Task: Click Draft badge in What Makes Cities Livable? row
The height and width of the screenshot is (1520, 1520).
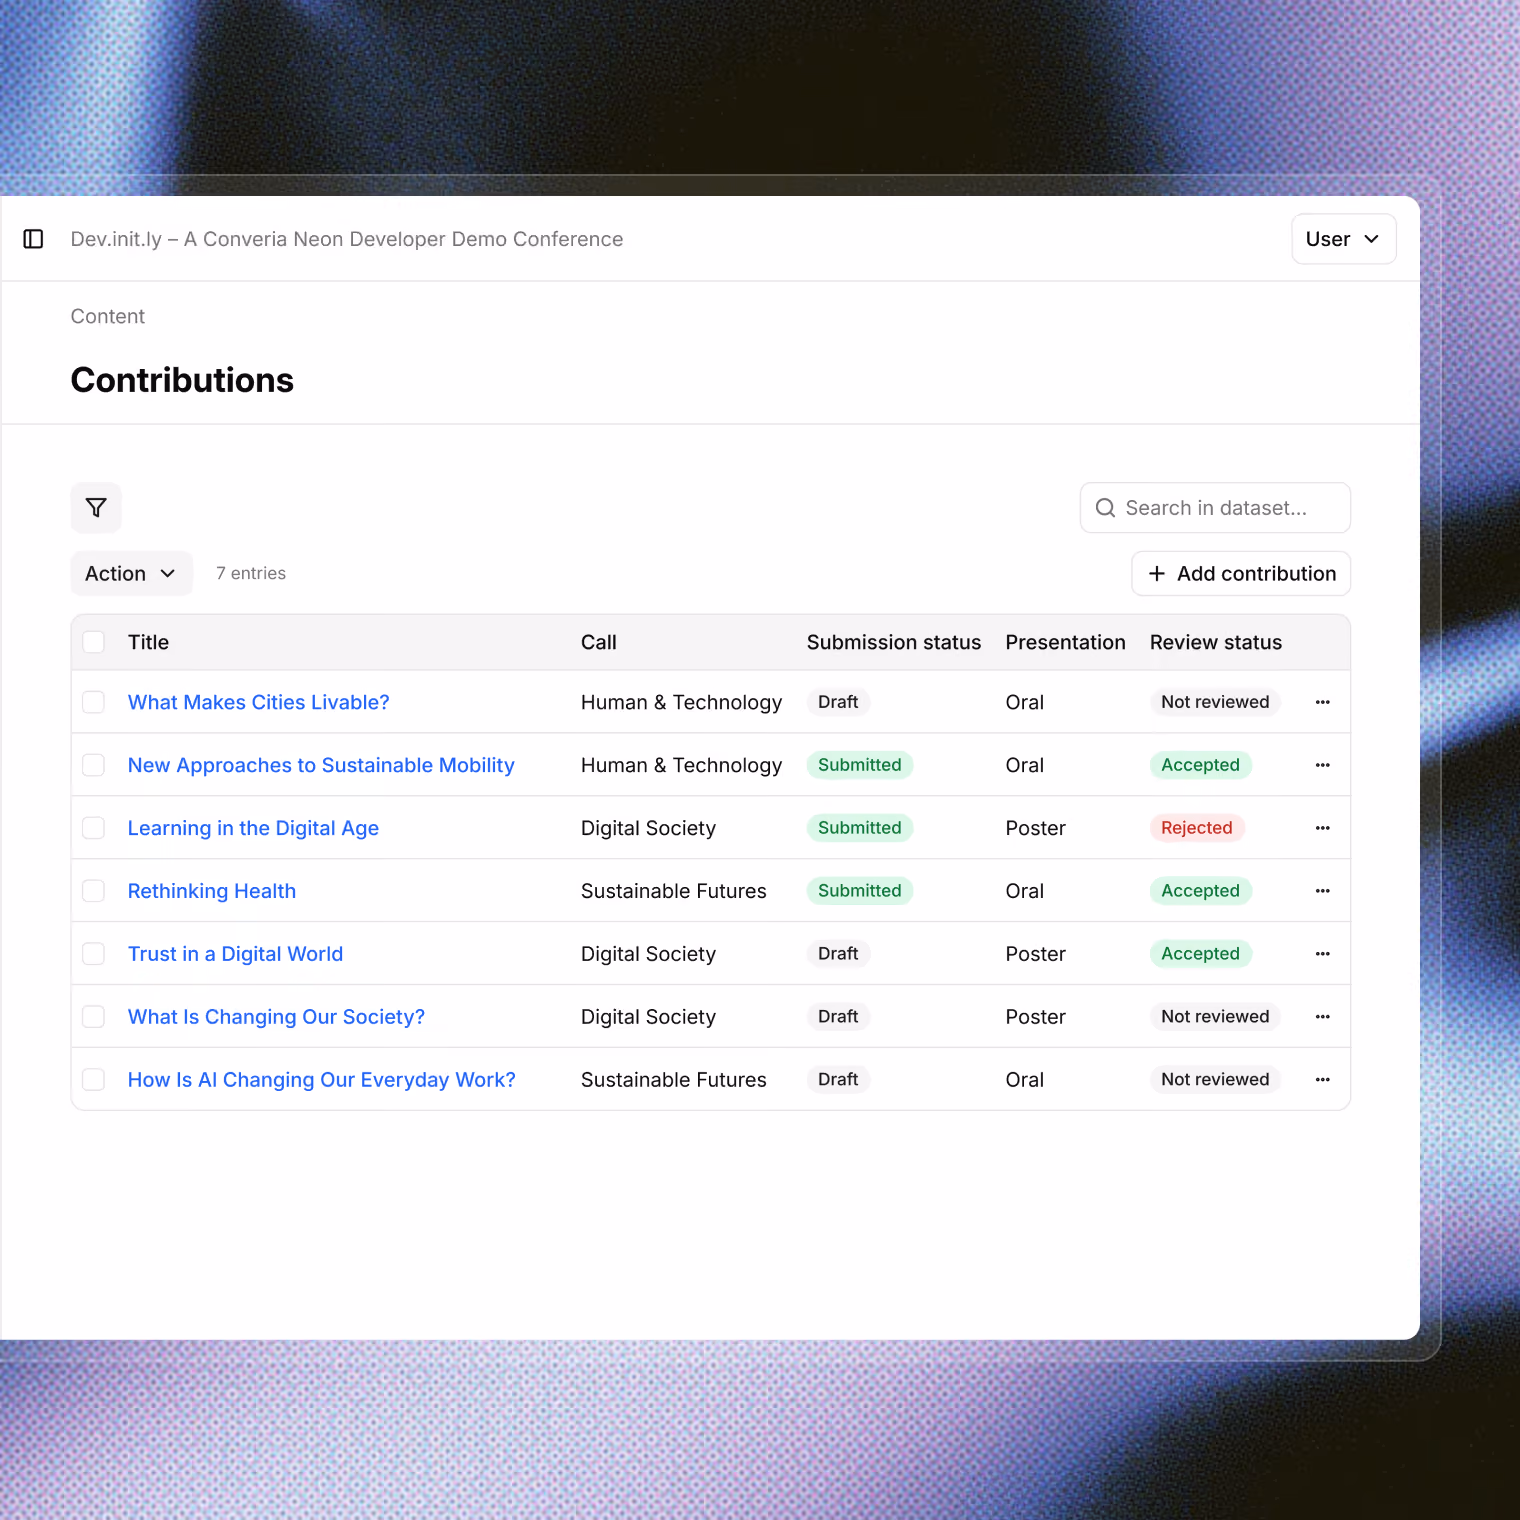Action: (838, 702)
